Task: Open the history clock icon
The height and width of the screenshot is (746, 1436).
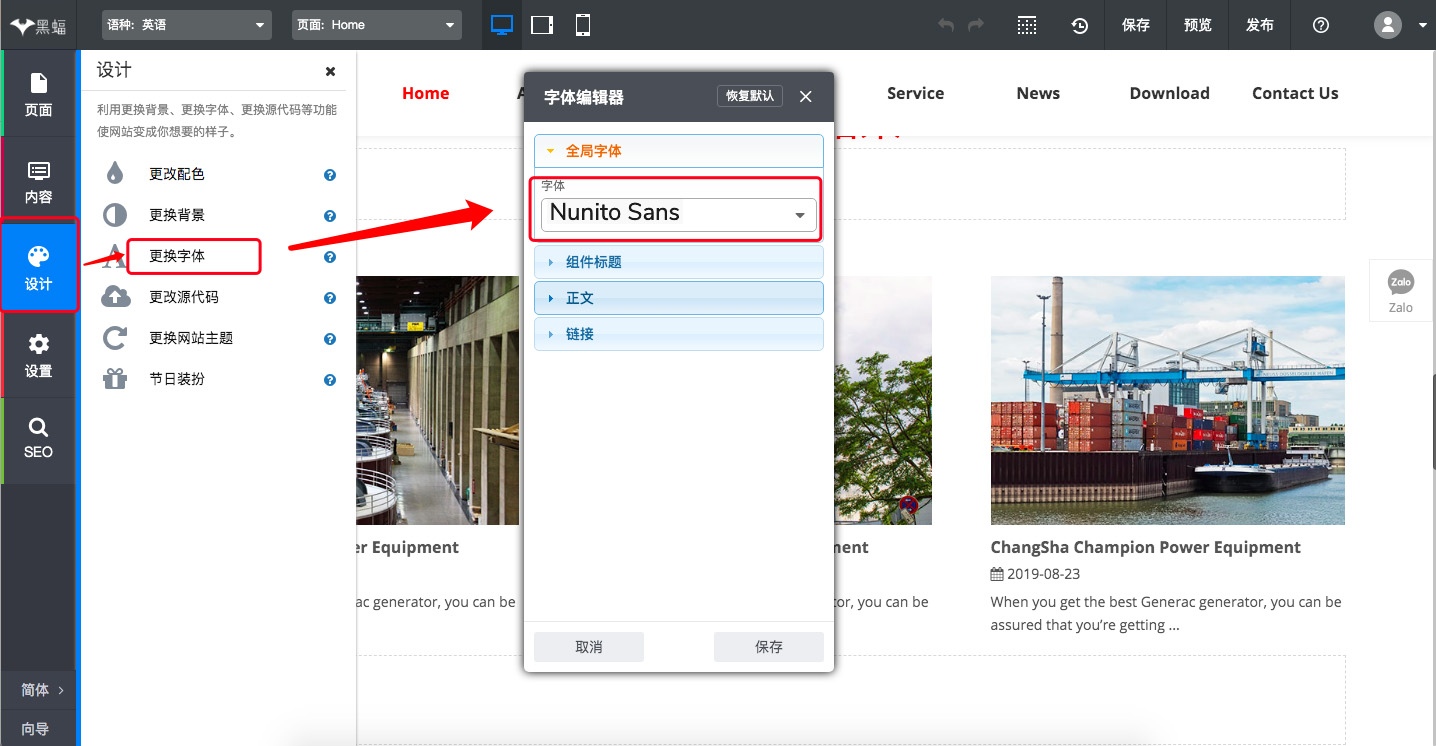Action: click(1080, 26)
